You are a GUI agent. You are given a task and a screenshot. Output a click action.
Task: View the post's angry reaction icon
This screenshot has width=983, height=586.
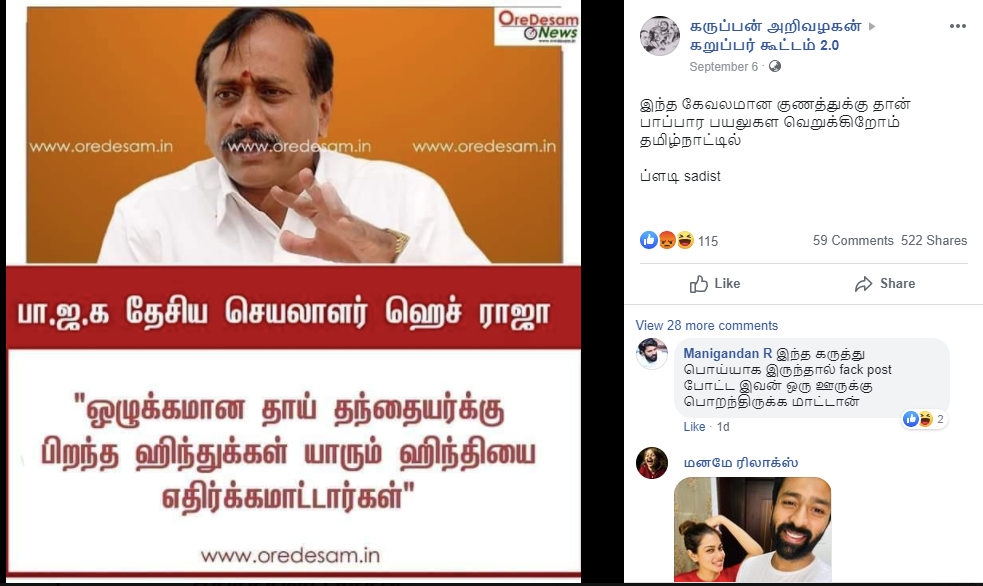point(667,240)
